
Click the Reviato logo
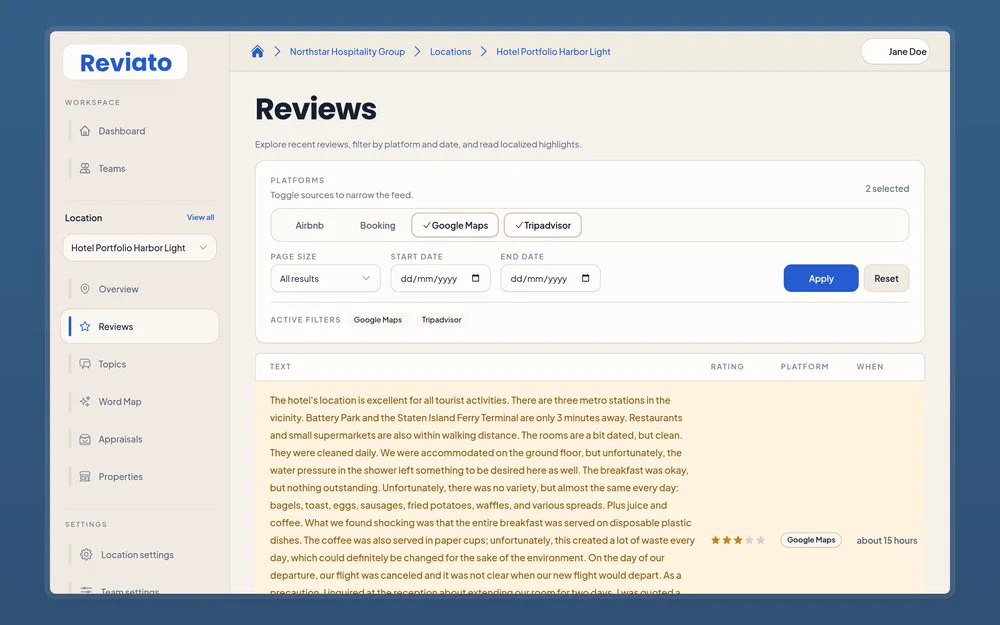point(126,62)
